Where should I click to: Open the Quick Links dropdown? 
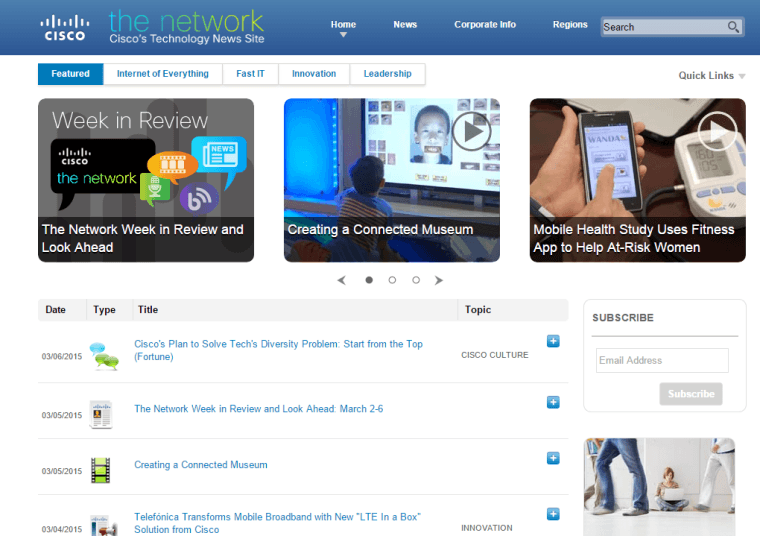click(x=712, y=76)
